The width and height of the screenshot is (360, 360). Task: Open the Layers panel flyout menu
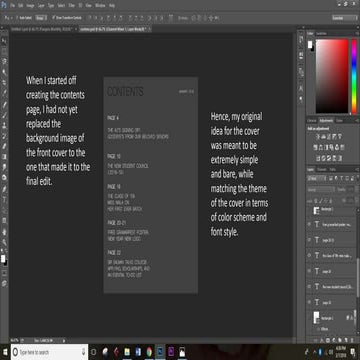coord(356,170)
